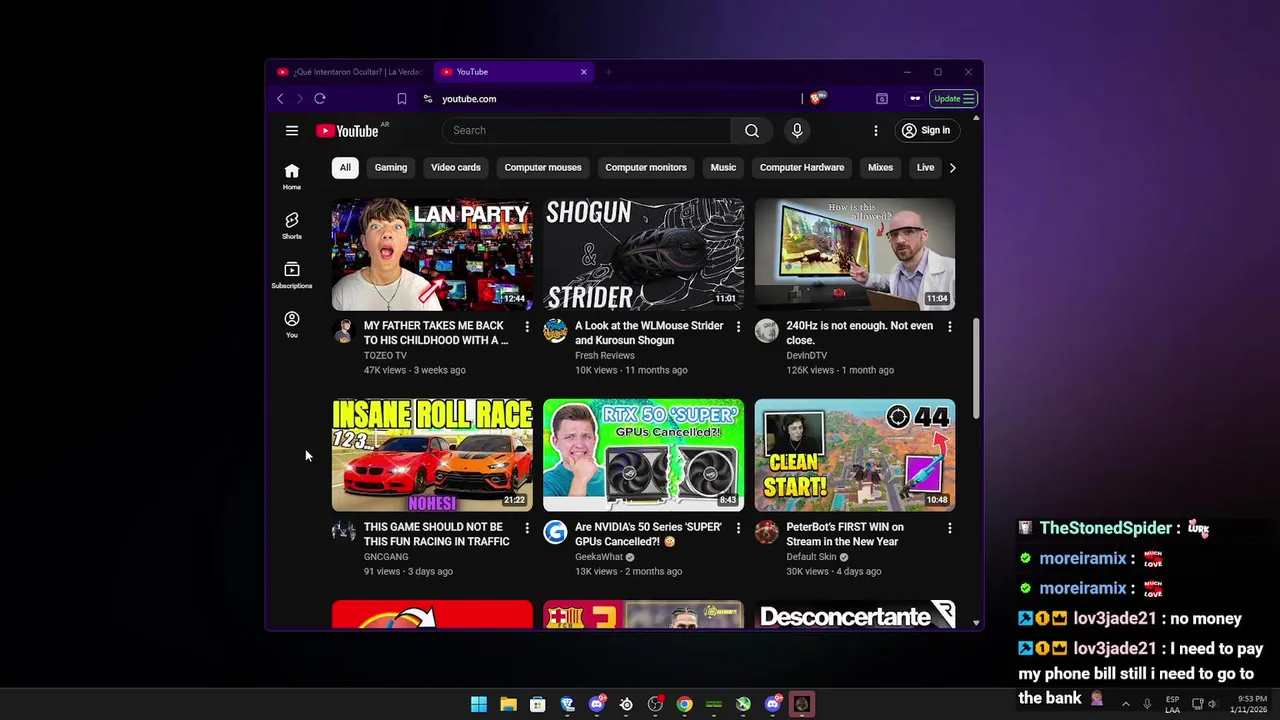This screenshot has height=720, width=1280.
Task: Select the Computer Hardware filter chip
Action: pyautogui.click(x=802, y=168)
